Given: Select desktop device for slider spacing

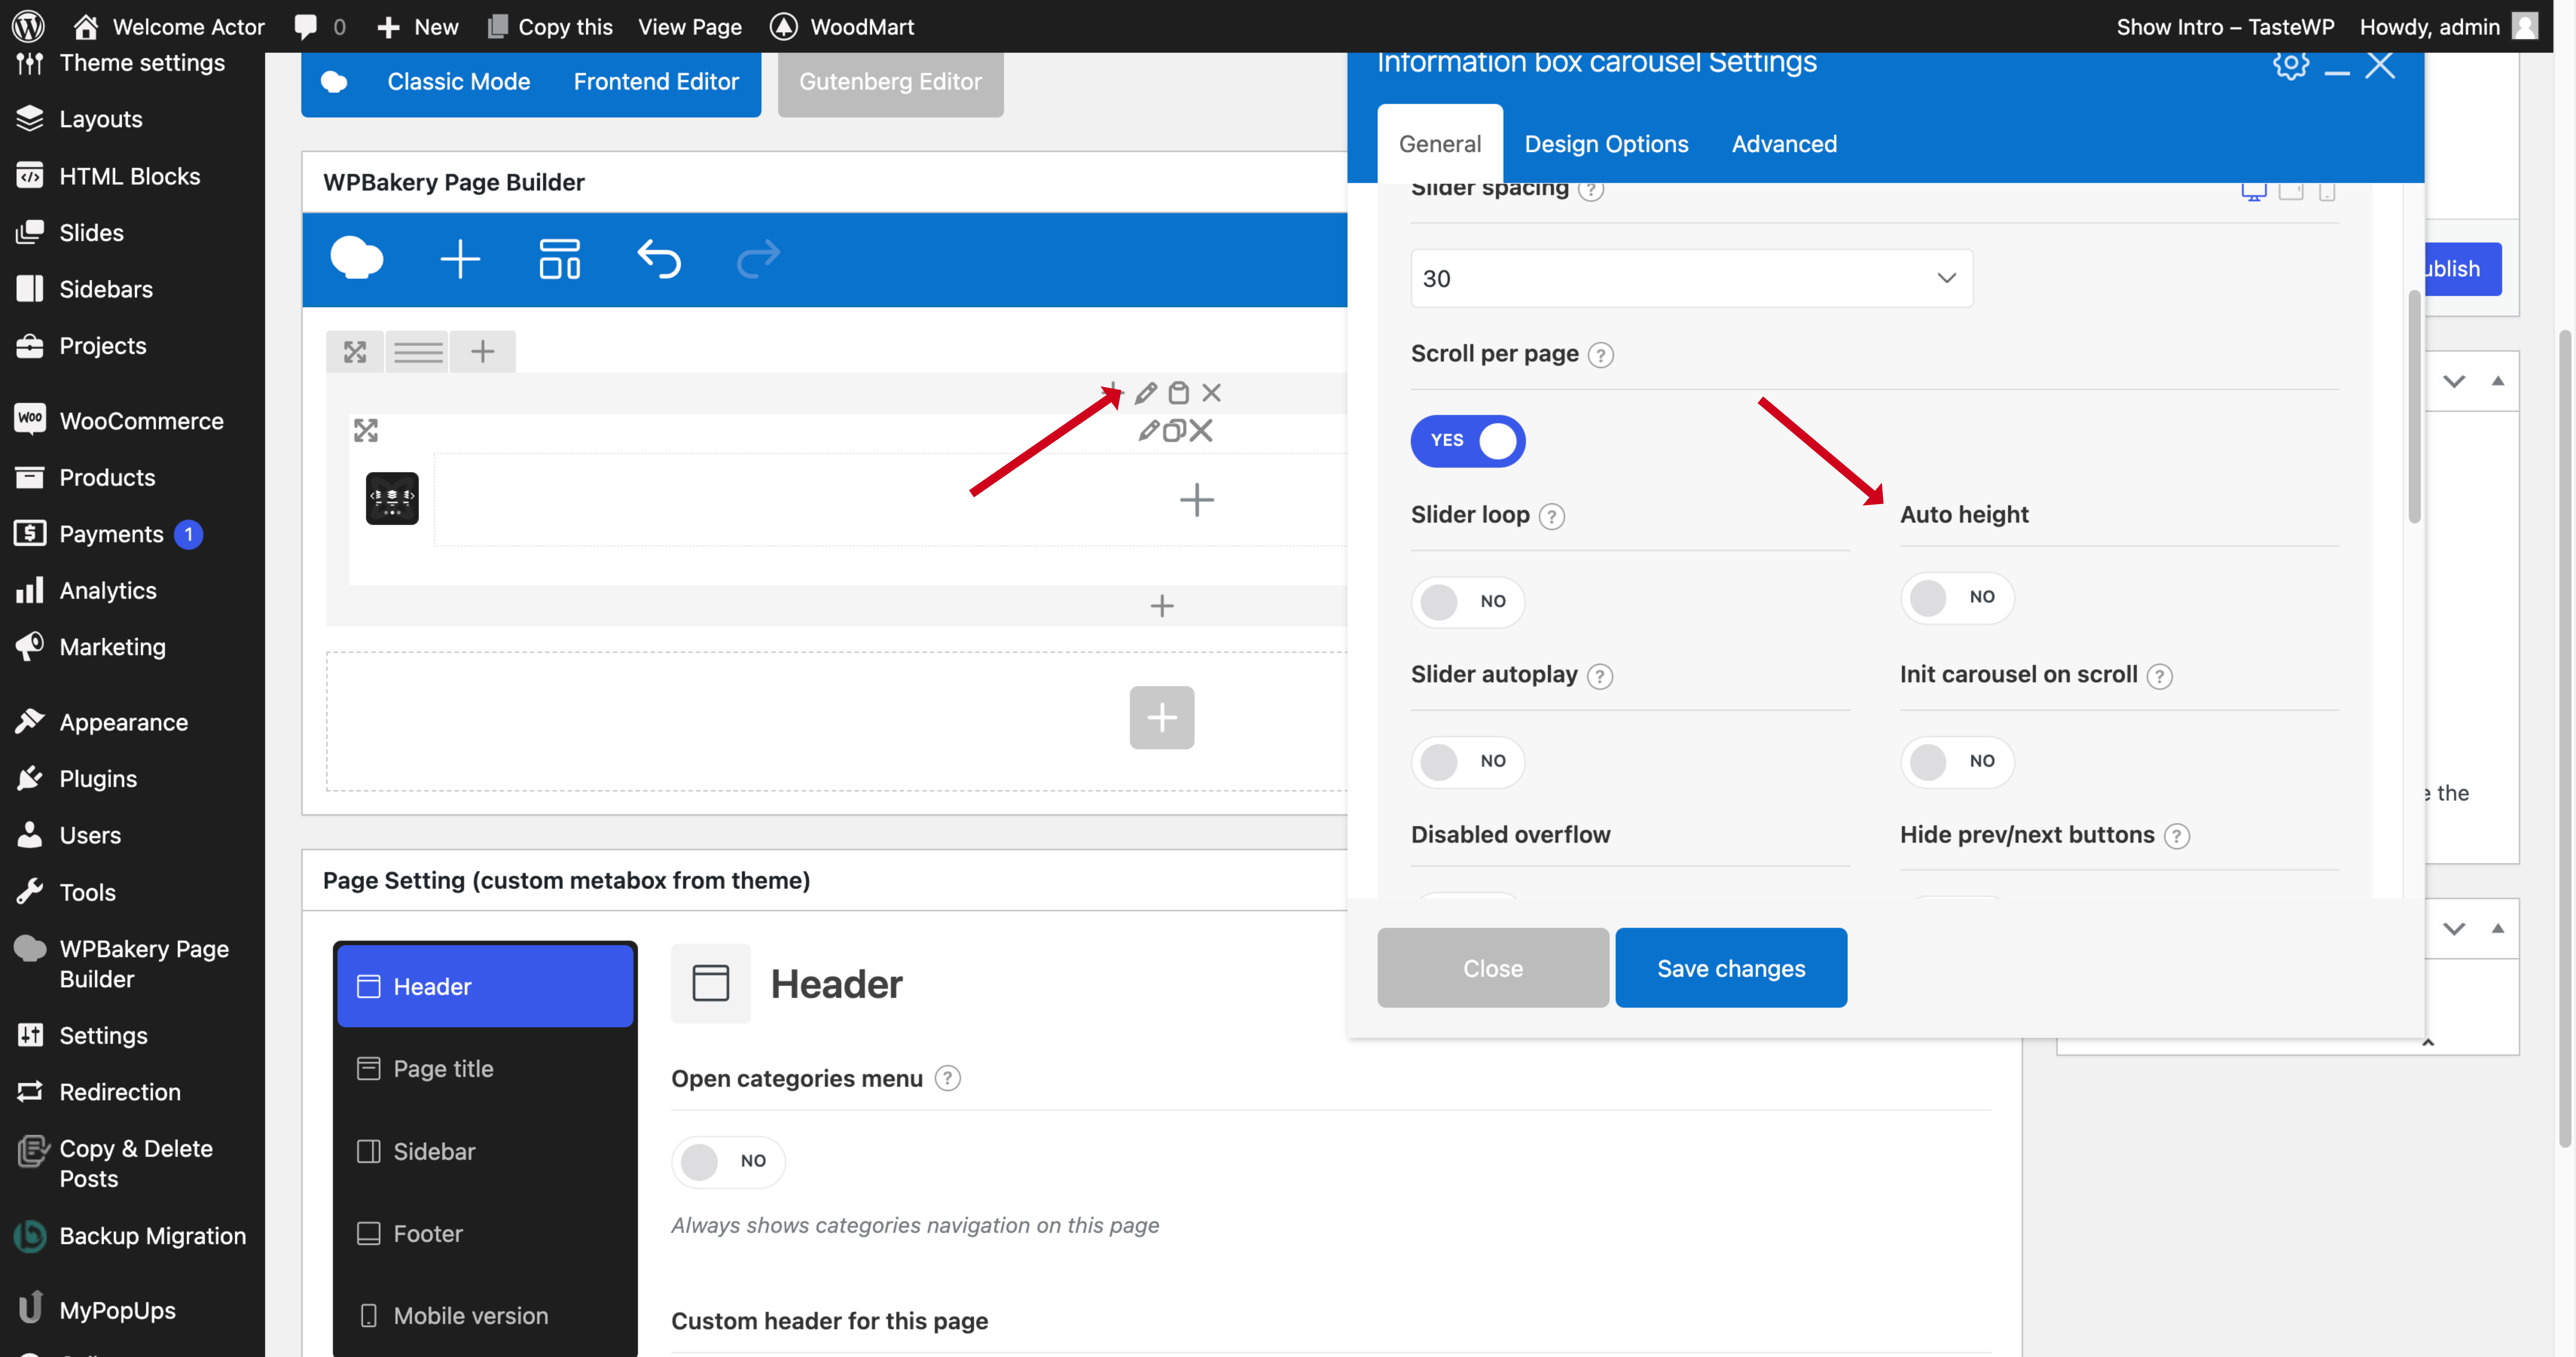Looking at the screenshot, I should pyautogui.click(x=2254, y=191).
